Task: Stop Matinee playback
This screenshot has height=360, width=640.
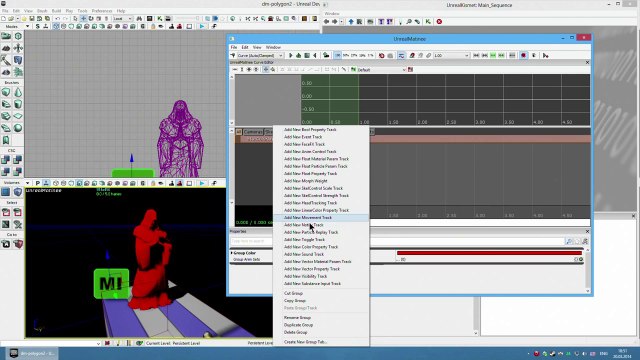Action: pos(307,56)
